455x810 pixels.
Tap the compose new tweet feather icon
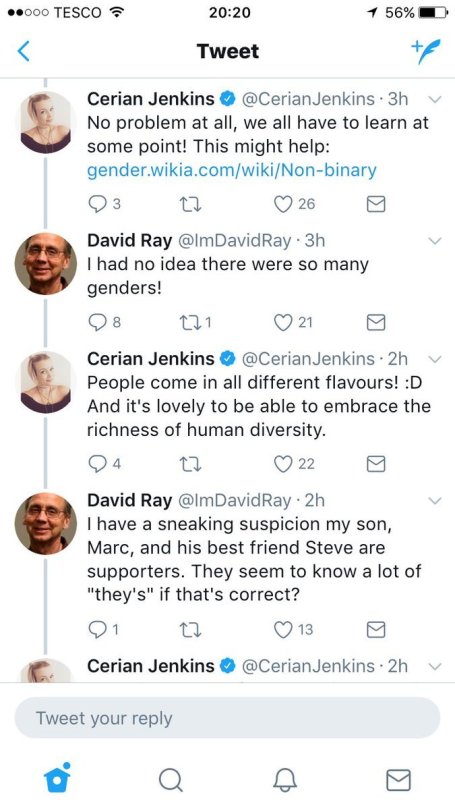tap(426, 51)
